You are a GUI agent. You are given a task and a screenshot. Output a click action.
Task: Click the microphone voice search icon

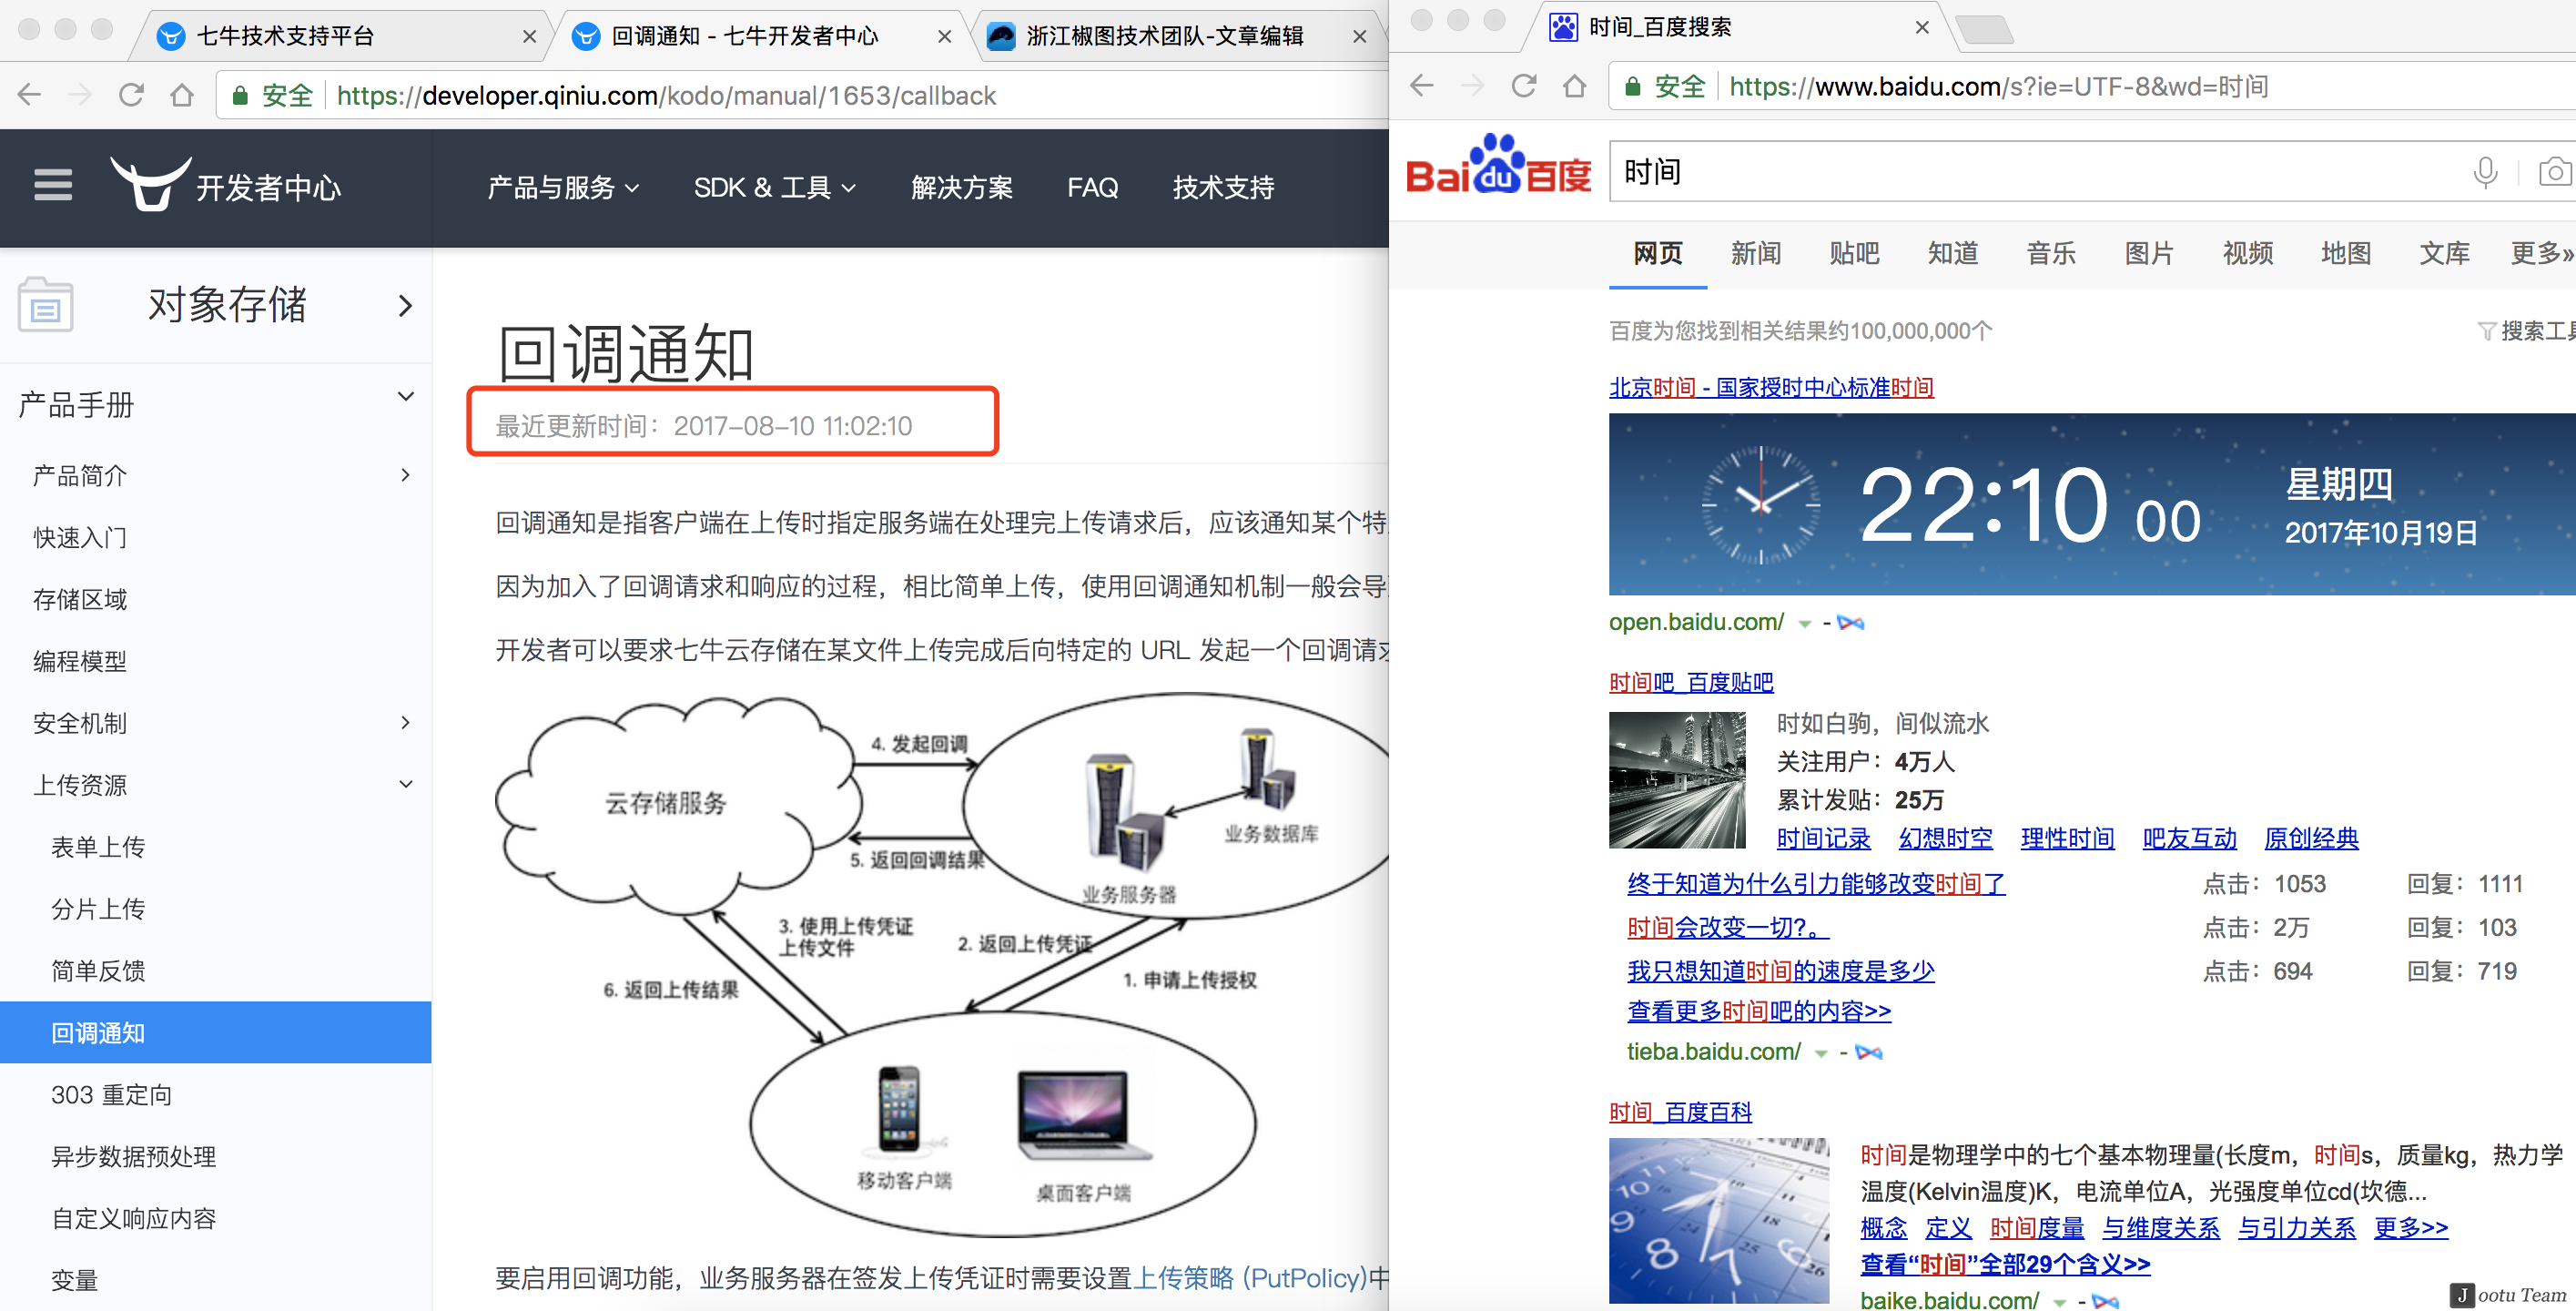pos(2484,172)
